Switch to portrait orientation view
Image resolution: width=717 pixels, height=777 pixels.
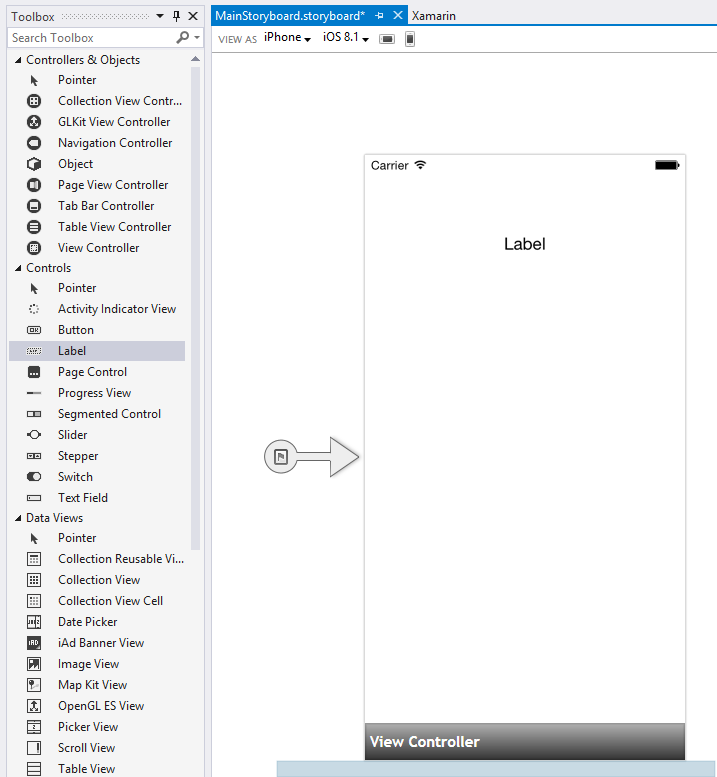click(410, 39)
